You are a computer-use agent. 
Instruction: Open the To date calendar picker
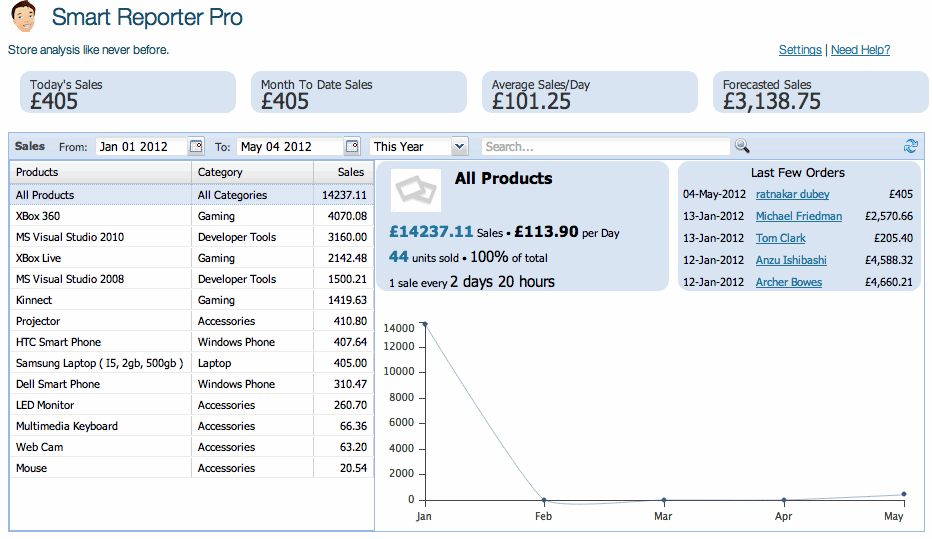pyautogui.click(x=352, y=147)
